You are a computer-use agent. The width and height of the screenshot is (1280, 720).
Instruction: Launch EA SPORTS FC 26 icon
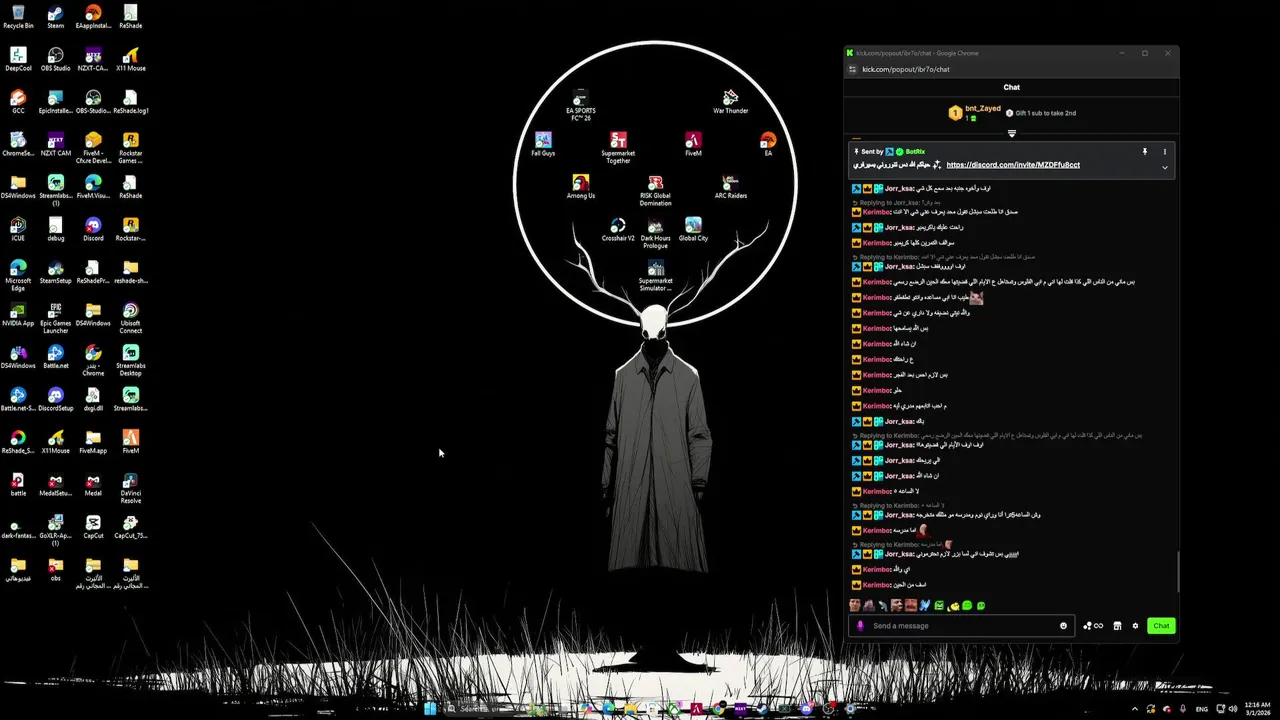(x=580, y=105)
